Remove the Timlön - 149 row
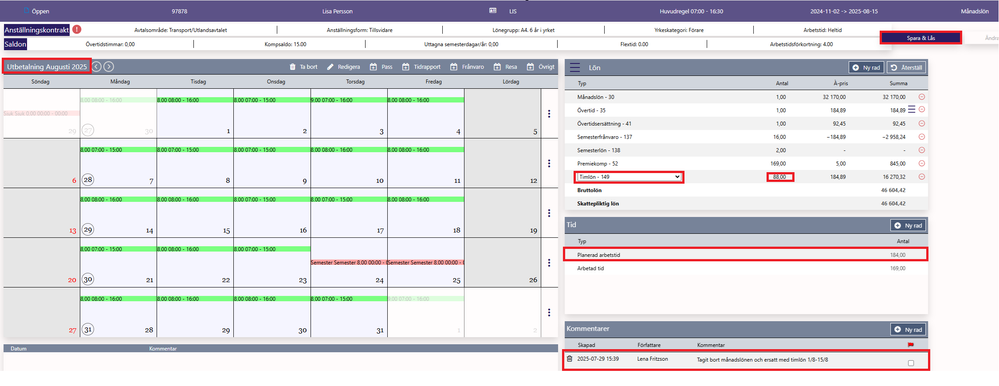Image resolution: width=999 pixels, height=386 pixels. [x=921, y=176]
